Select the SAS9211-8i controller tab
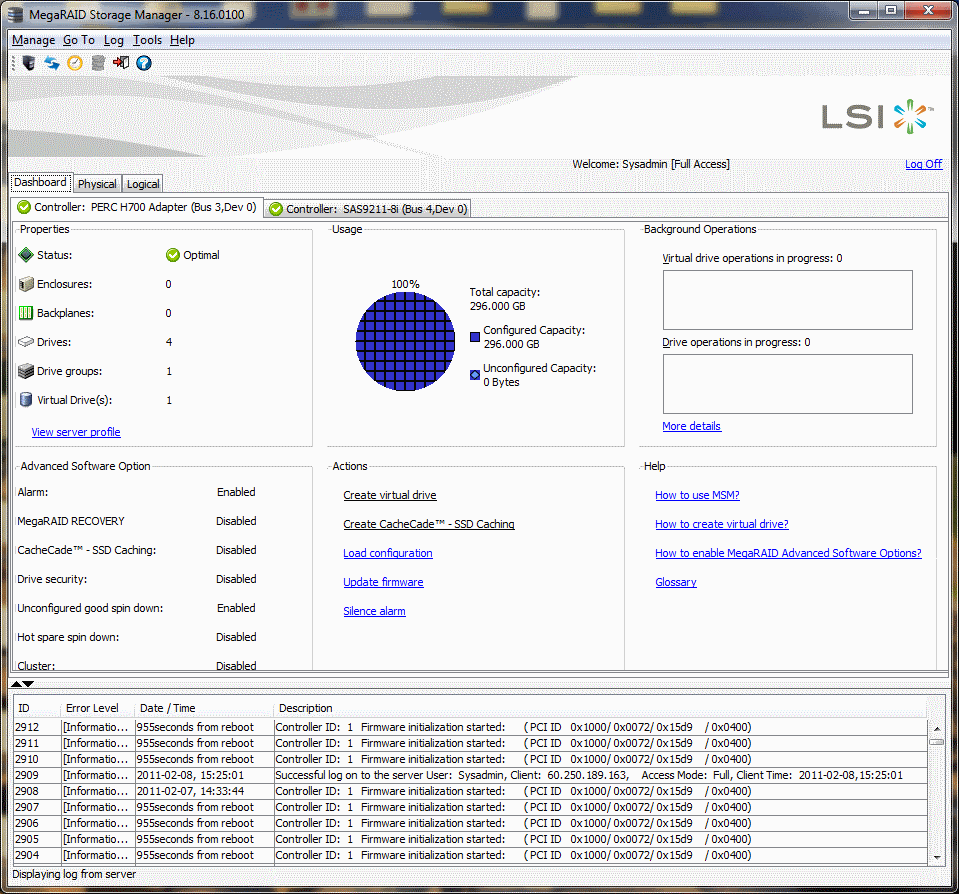Image resolution: width=959 pixels, height=894 pixels. click(x=366, y=209)
